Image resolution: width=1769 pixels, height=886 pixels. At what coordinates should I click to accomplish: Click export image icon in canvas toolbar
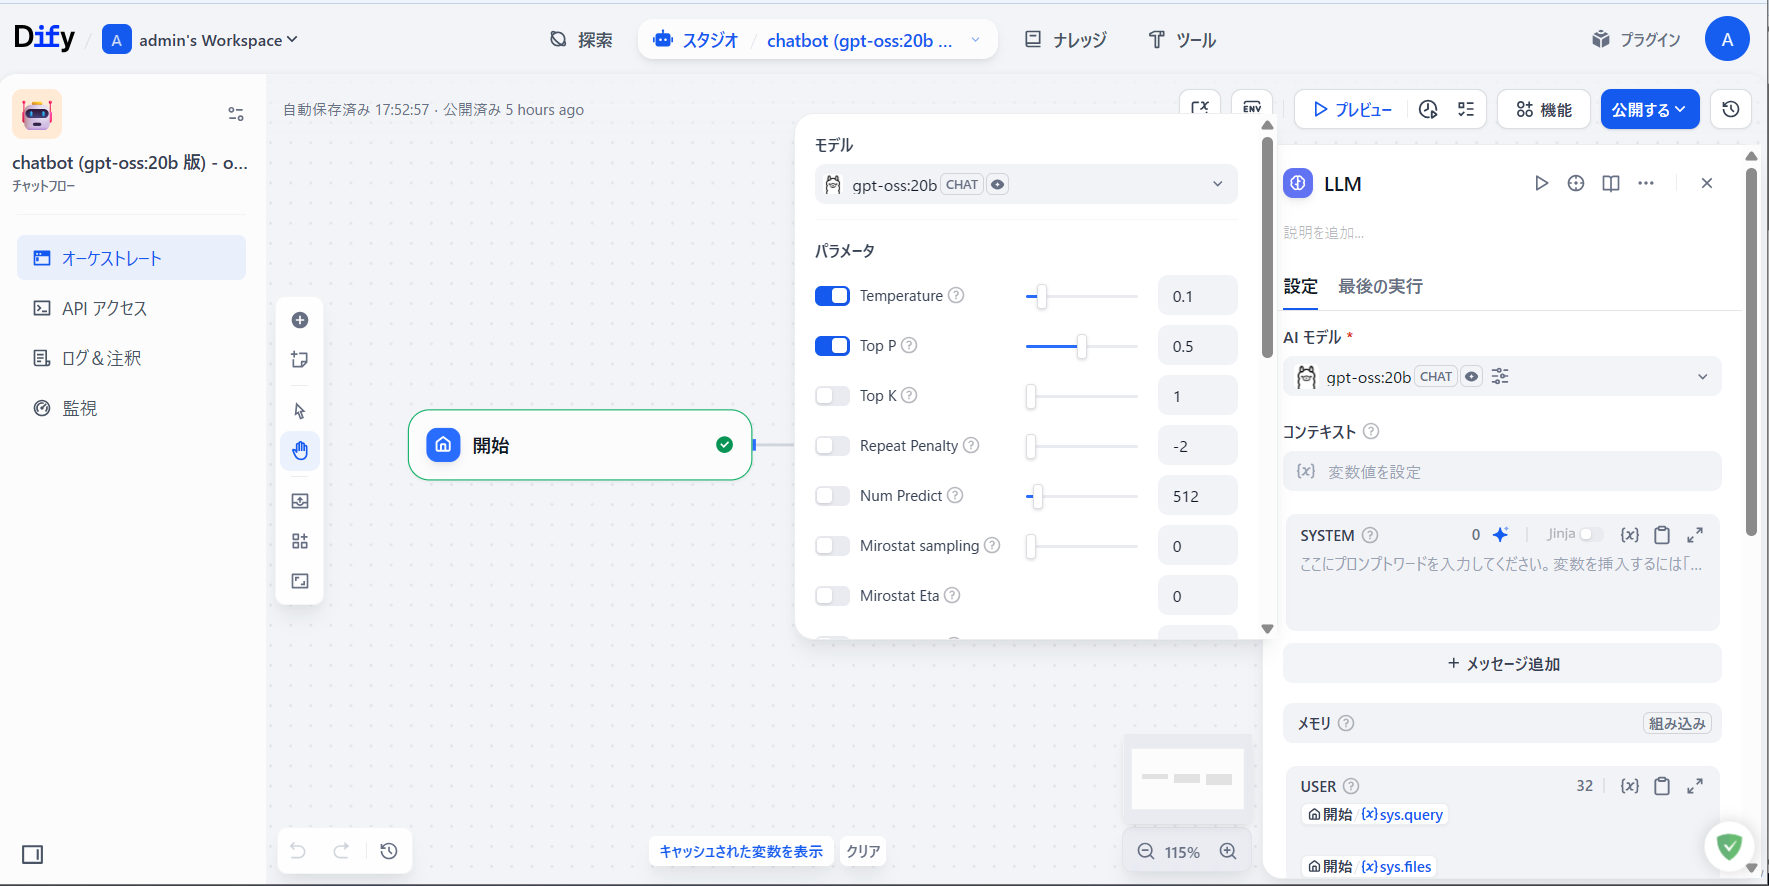pos(299,501)
